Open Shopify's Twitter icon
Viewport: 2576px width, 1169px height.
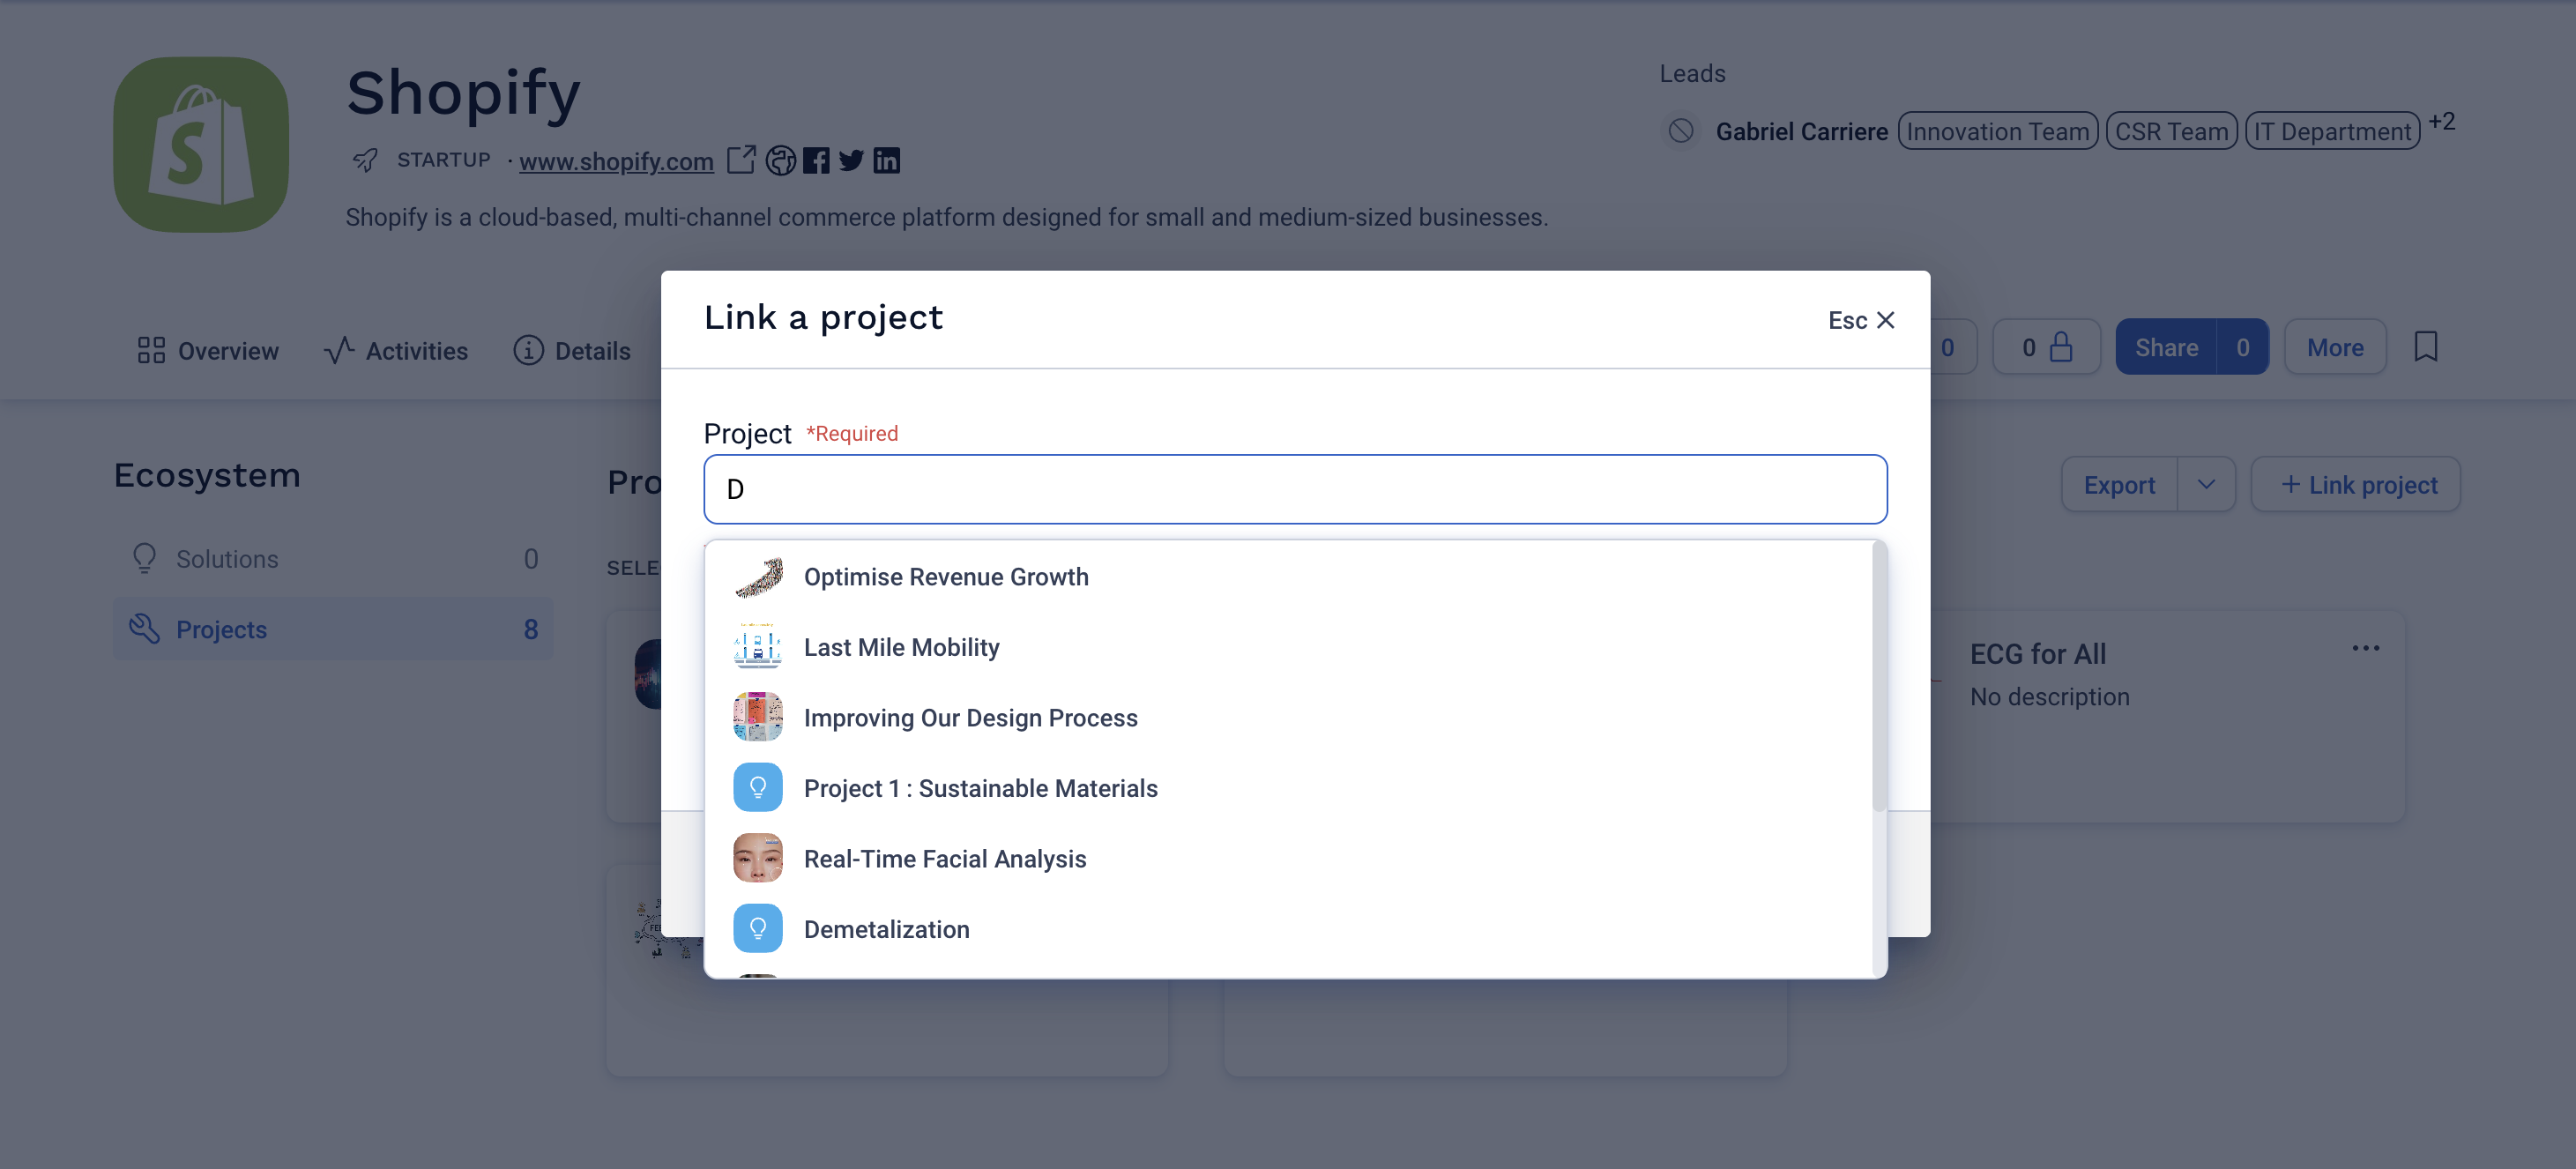[x=851, y=160]
